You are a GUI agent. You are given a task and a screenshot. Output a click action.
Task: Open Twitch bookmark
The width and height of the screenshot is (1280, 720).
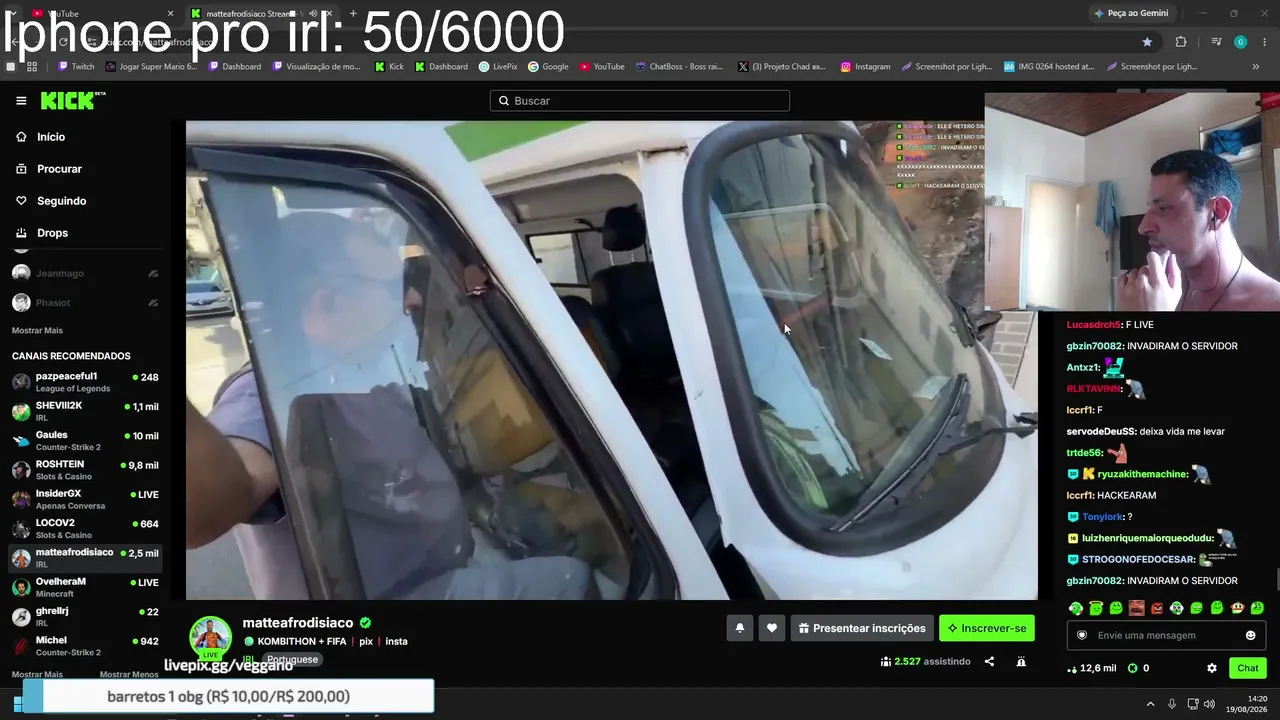(76, 66)
